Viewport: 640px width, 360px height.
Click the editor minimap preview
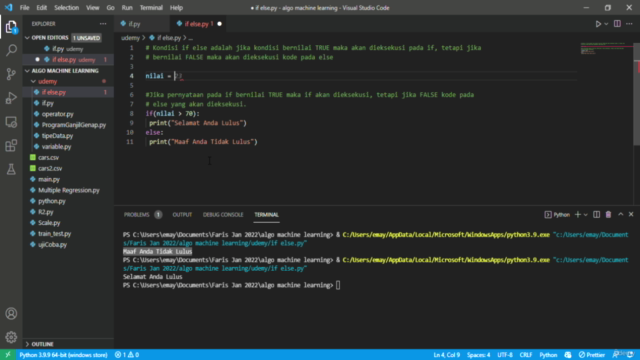click(606, 49)
